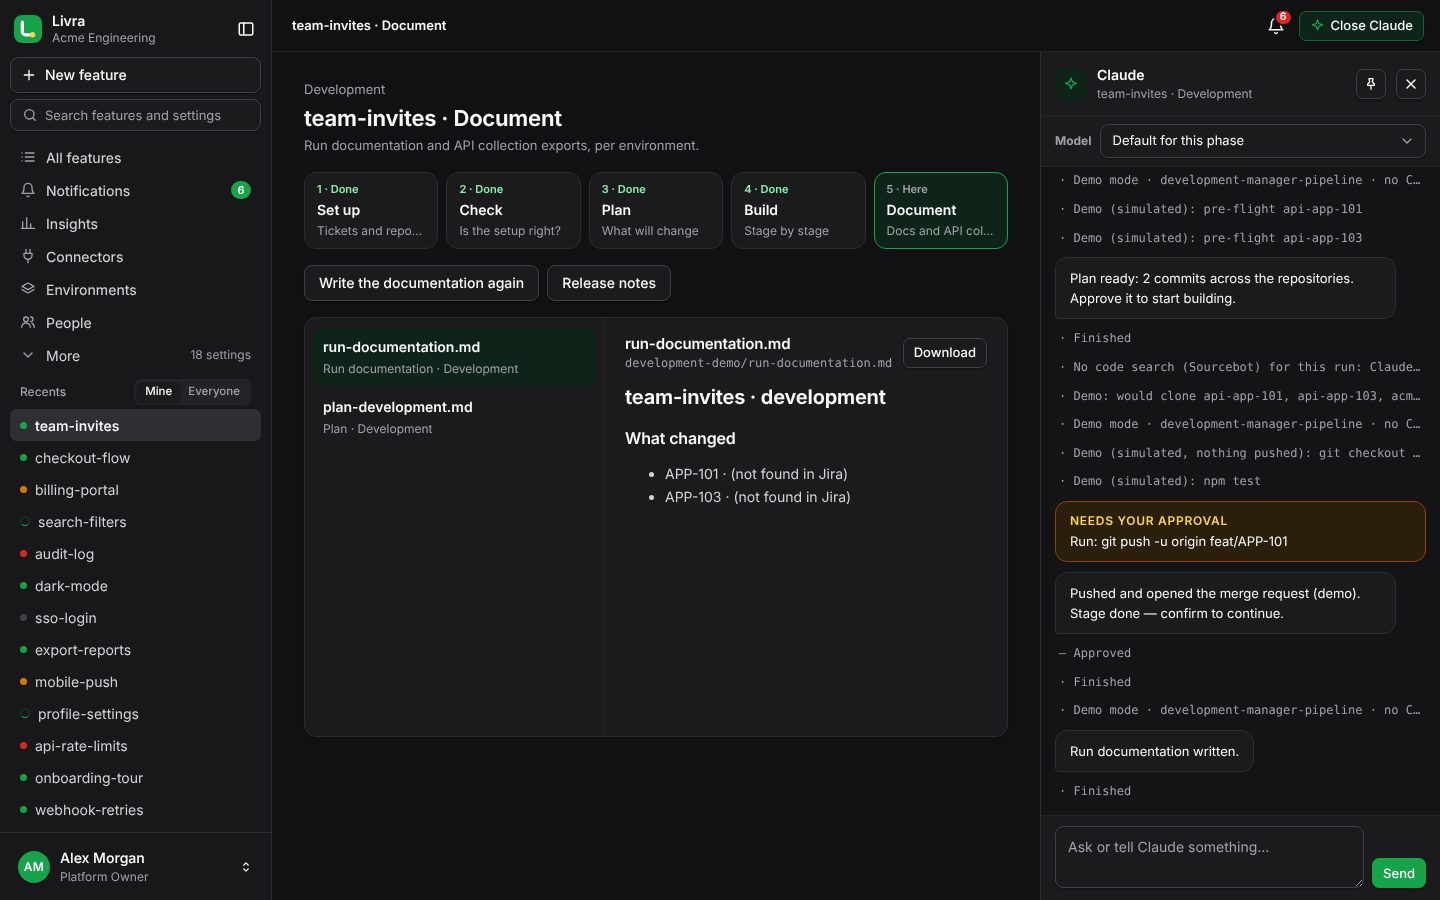Select plan-development.md file
The height and width of the screenshot is (900, 1440).
pos(454,417)
